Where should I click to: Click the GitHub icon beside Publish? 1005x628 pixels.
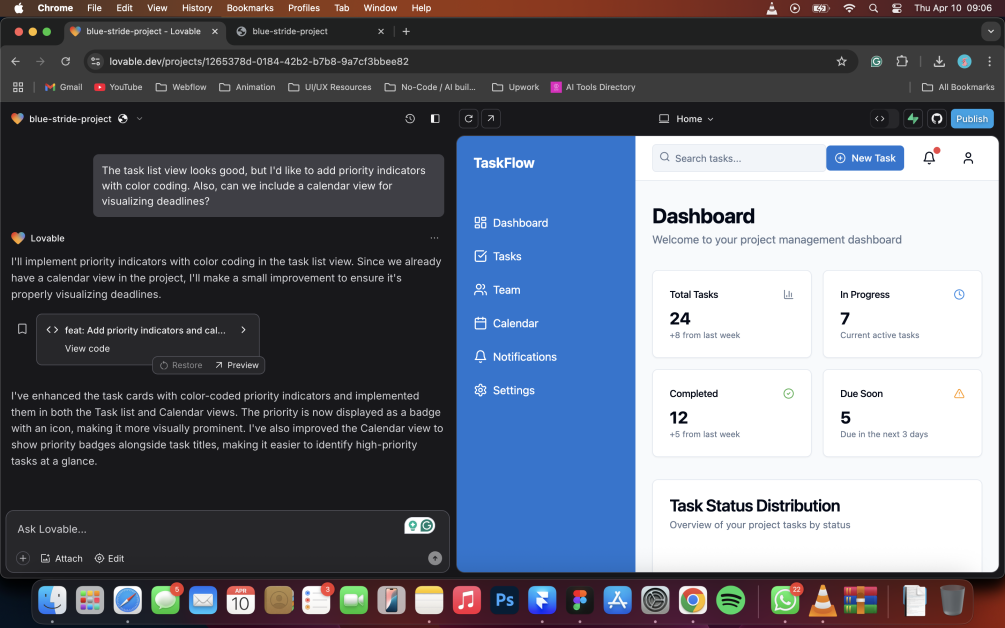click(x=937, y=119)
